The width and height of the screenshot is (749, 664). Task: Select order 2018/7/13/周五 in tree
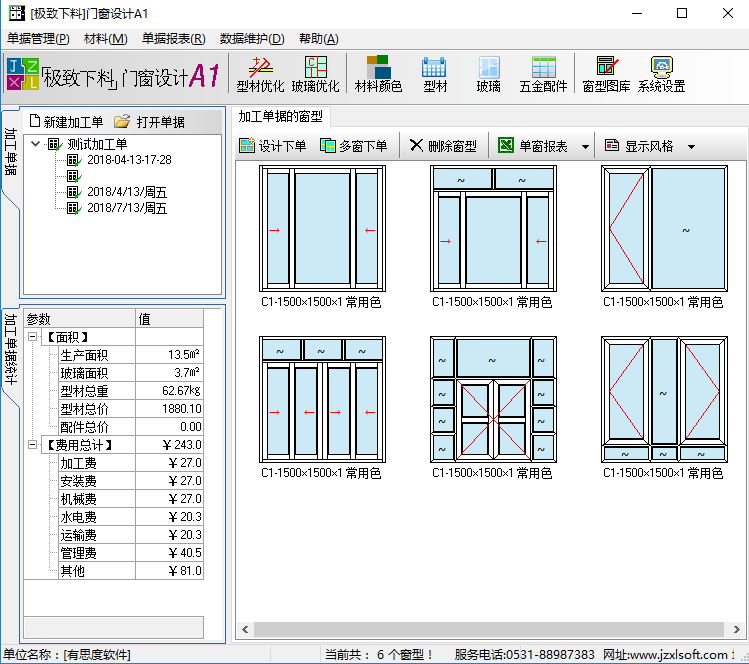127,208
